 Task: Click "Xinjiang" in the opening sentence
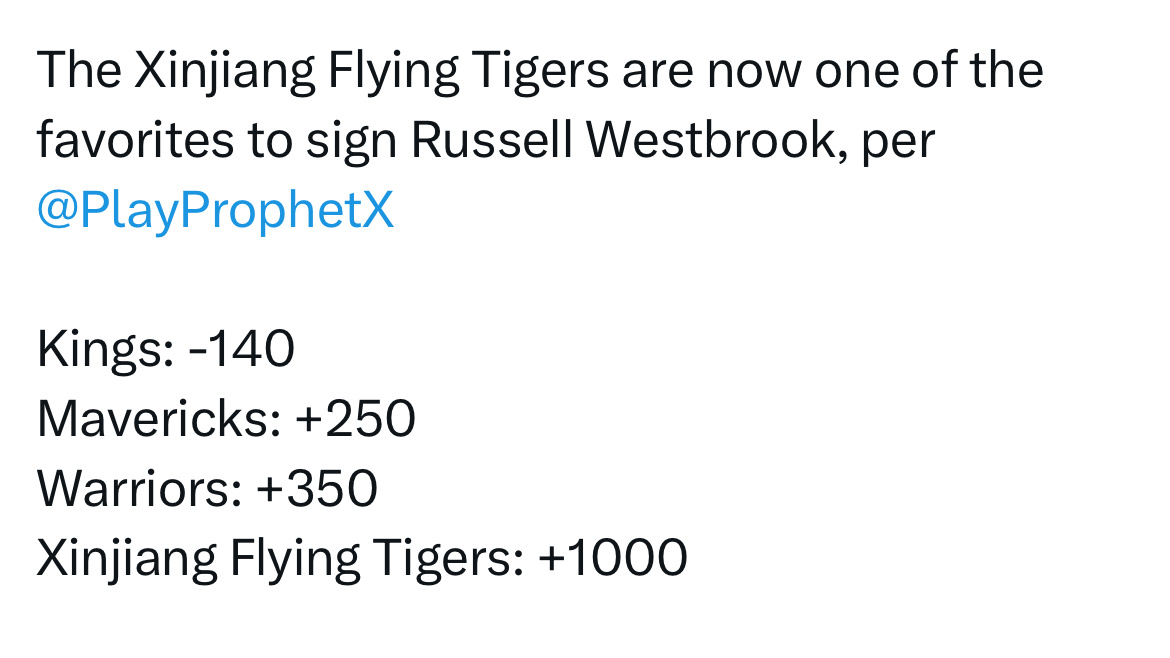225,72
